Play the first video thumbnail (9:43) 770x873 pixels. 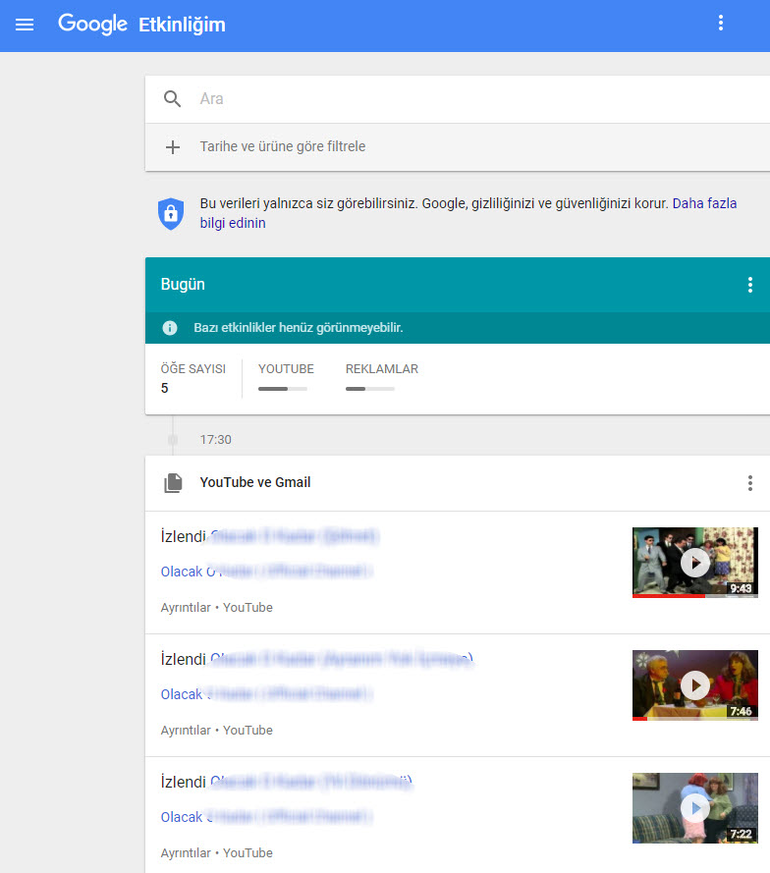click(694, 562)
